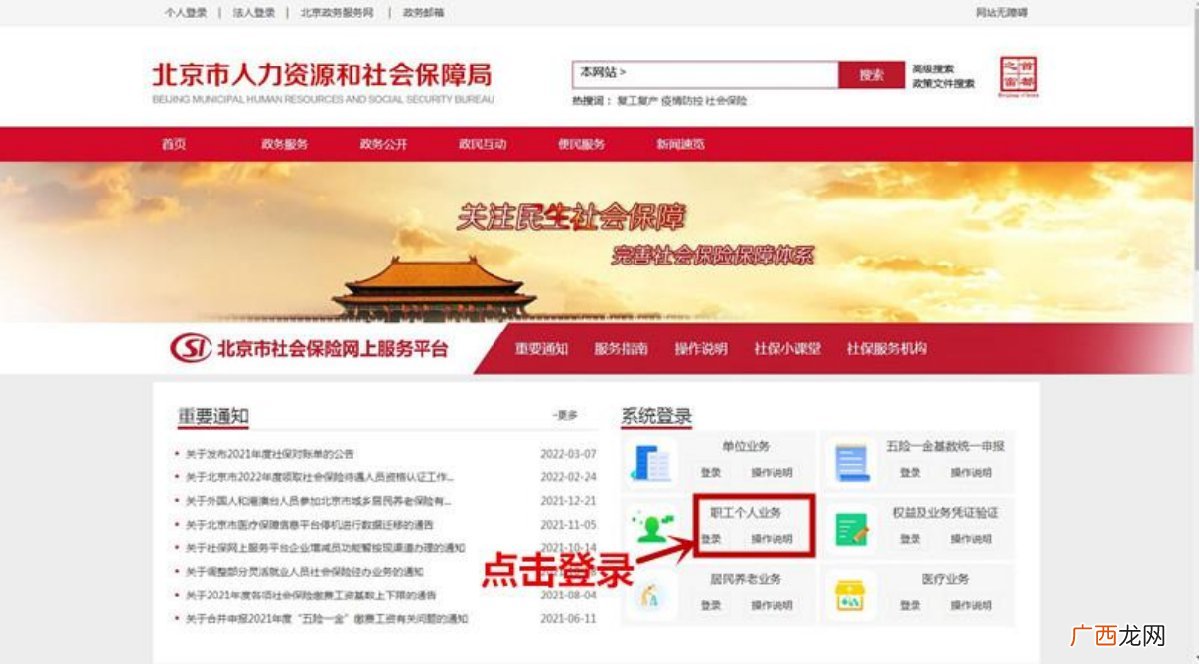Click the 医疗业务 title text

coord(945,579)
